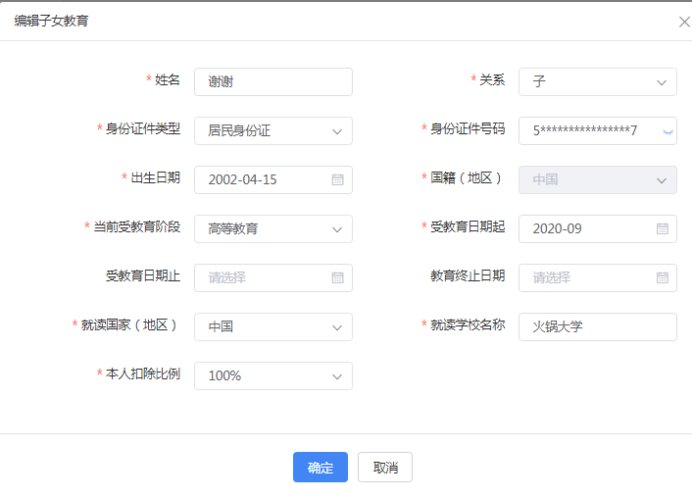Open the 身份证件类型 dropdown

pyautogui.click(x=337, y=131)
